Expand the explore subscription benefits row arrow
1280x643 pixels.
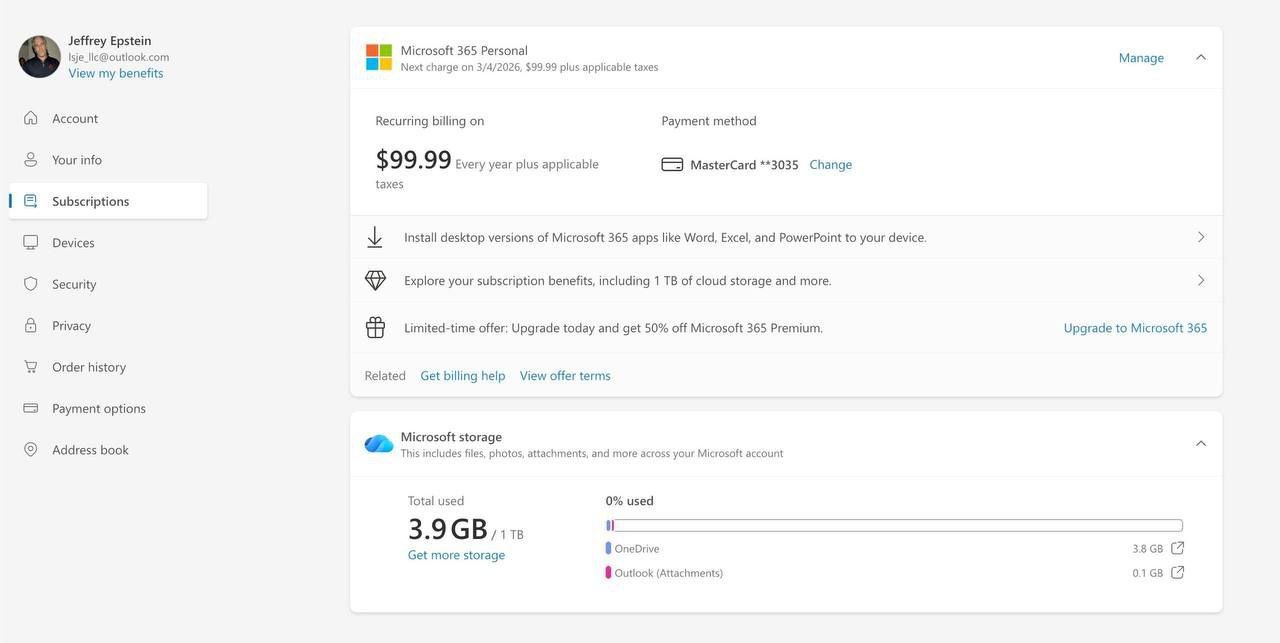1201,281
